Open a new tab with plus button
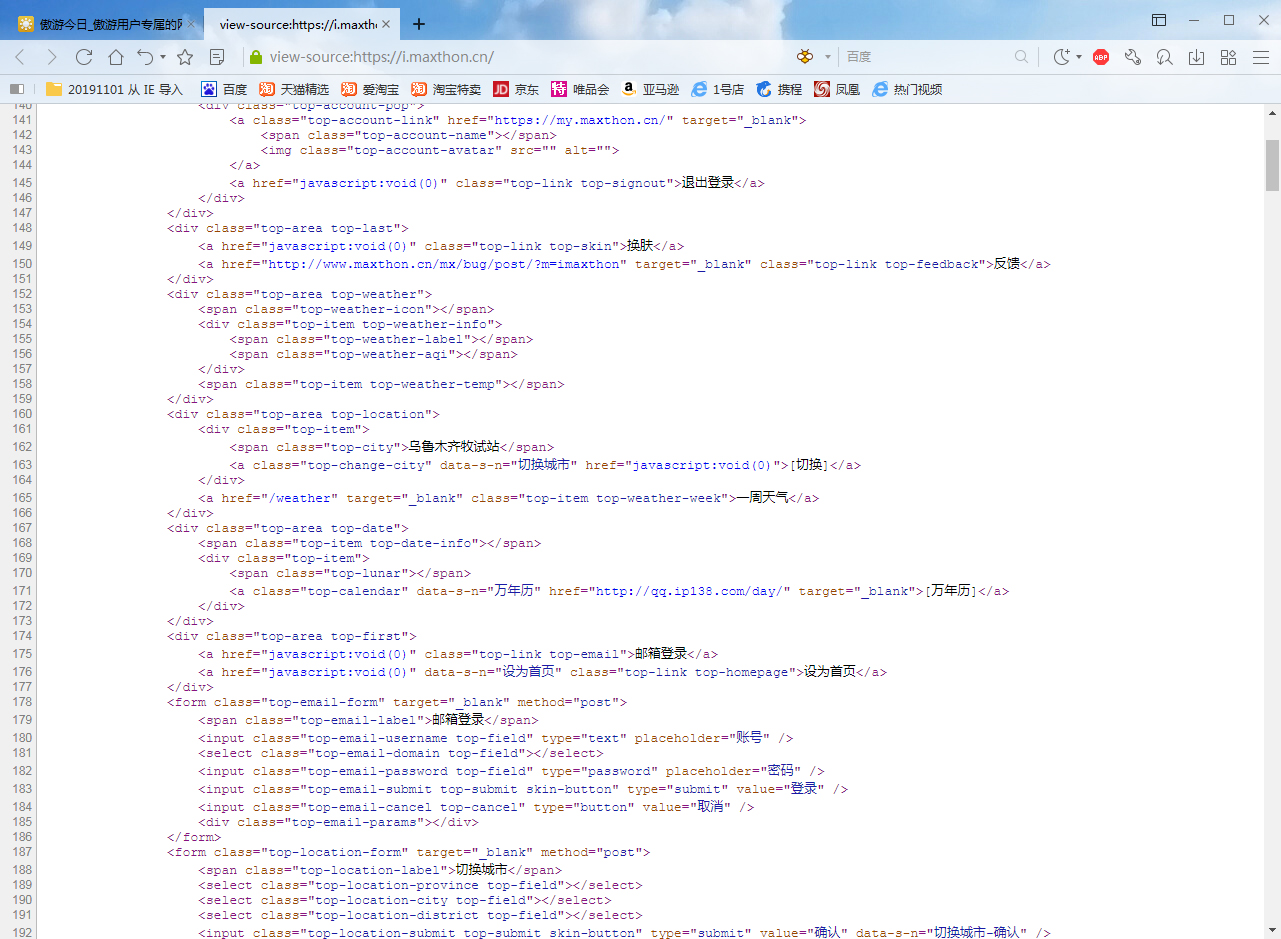This screenshot has height=939, width=1281. pyautogui.click(x=419, y=24)
